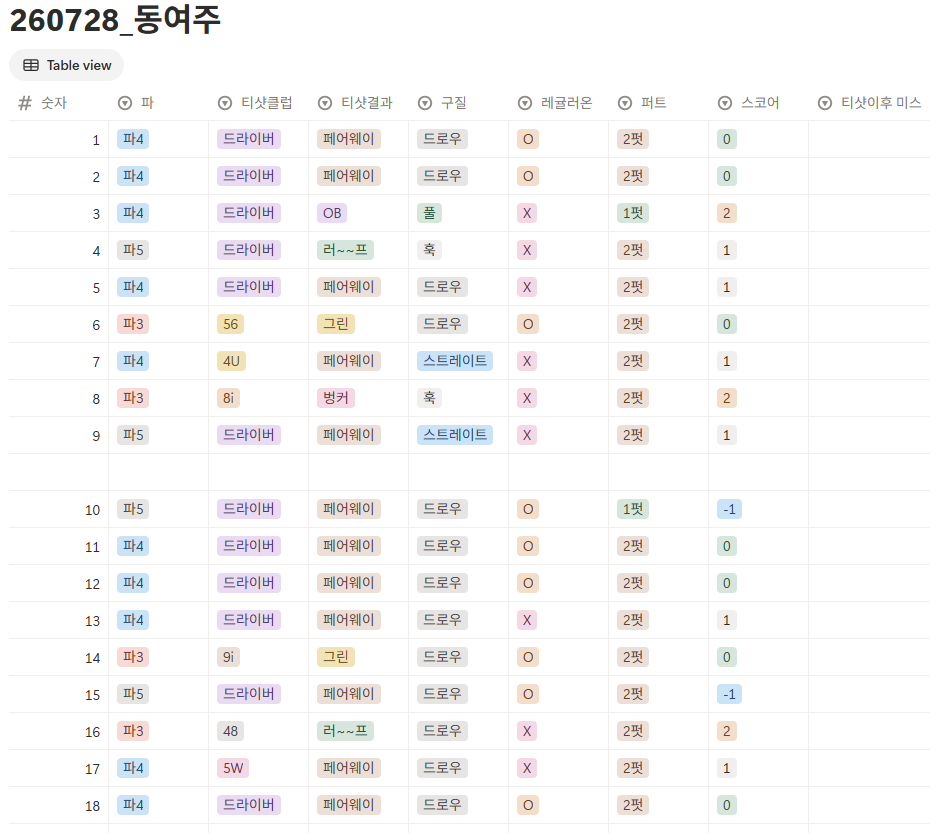This screenshot has width=930, height=833.
Task: Select the 풀 tag in row 3
Action: [429, 213]
